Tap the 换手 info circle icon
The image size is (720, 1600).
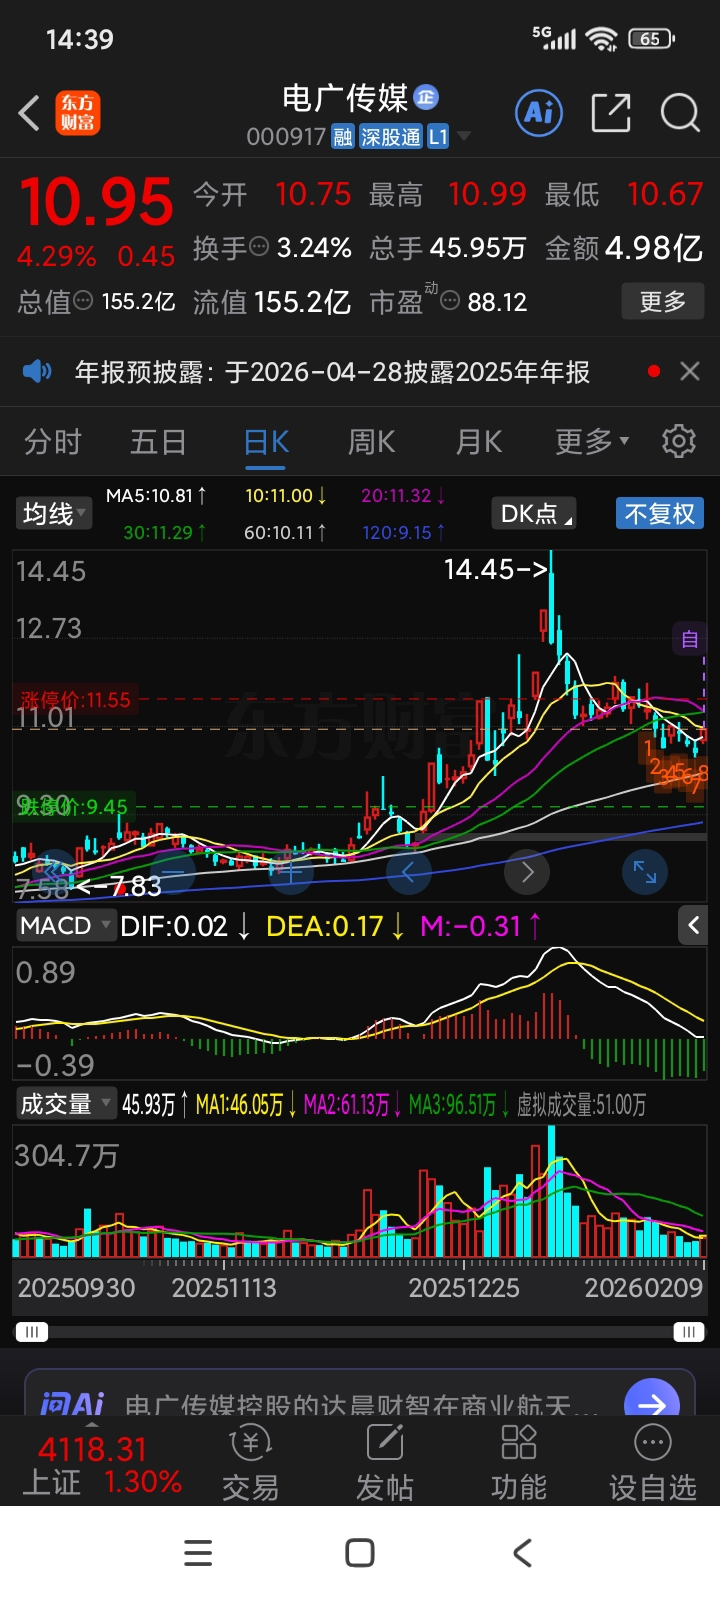pyautogui.click(x=259, y=246)
